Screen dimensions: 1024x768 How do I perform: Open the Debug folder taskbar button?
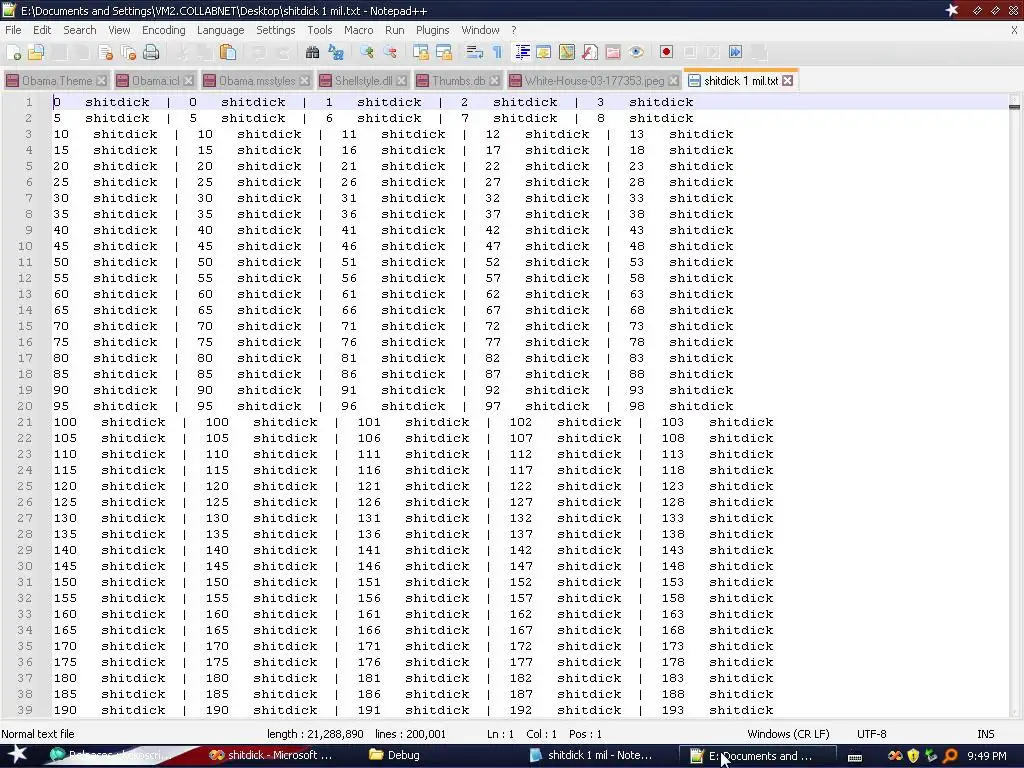click(x=394, y=755)
